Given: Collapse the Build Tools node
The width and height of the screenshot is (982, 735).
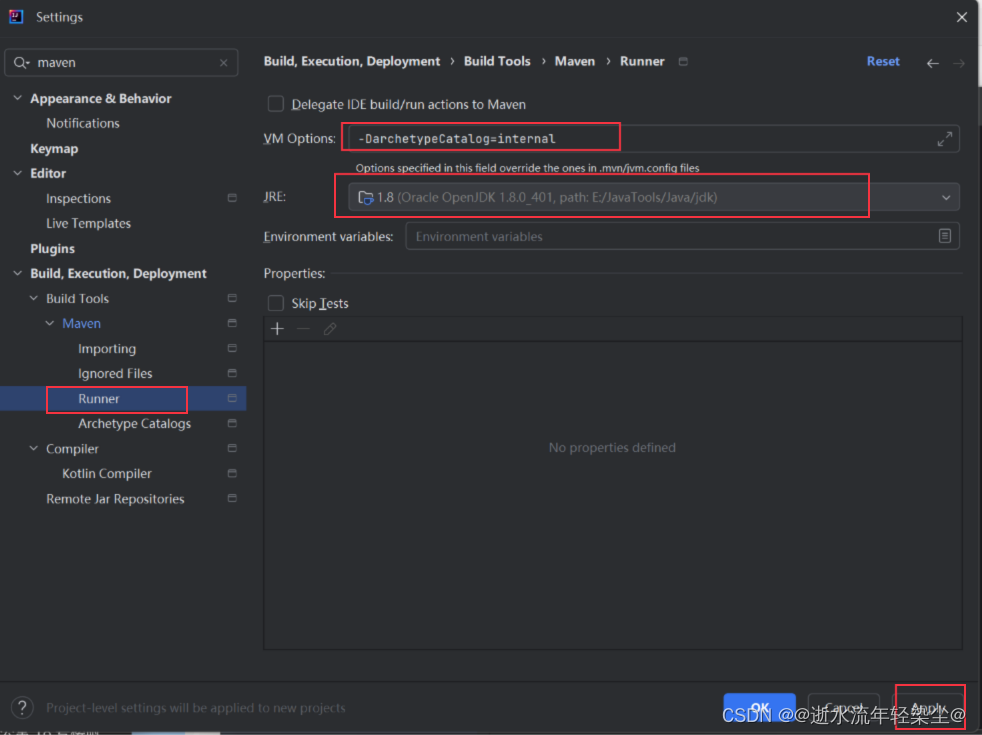Looking at the screenshot, I should (x=34, y=299).
